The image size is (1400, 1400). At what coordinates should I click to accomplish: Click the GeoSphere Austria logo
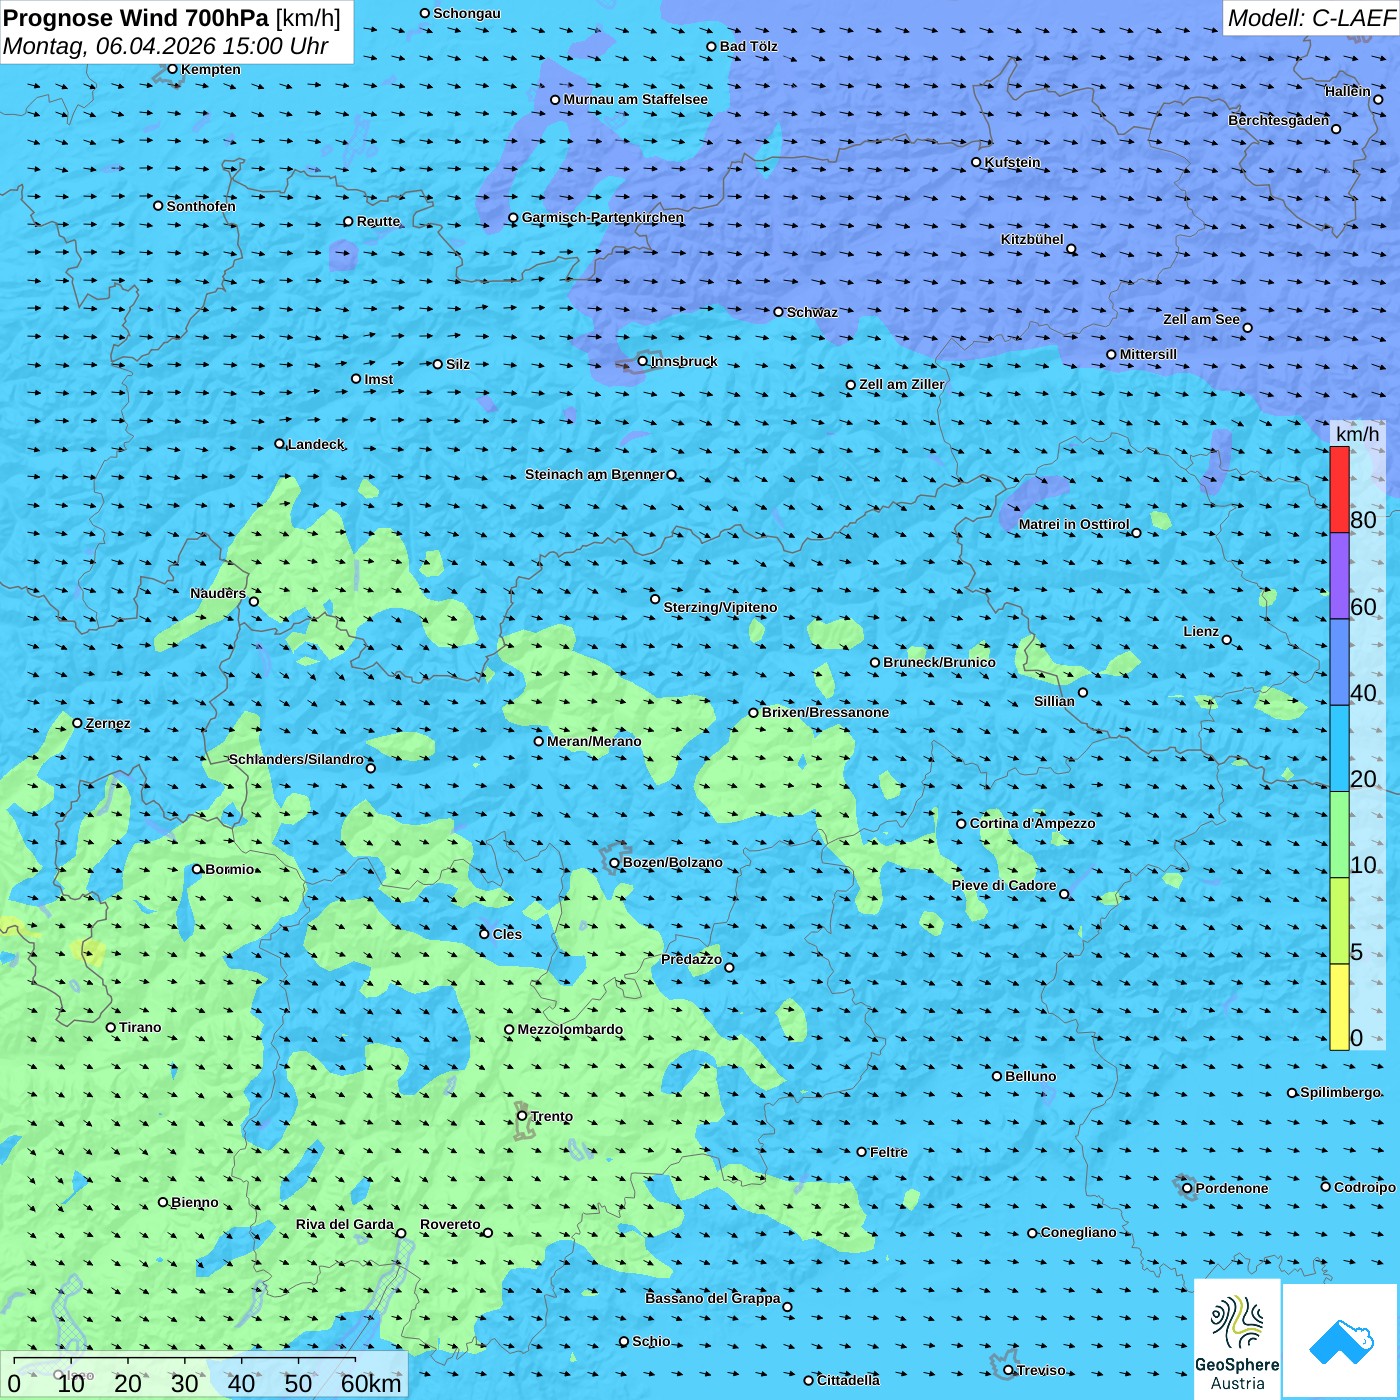point(1237,1338)
